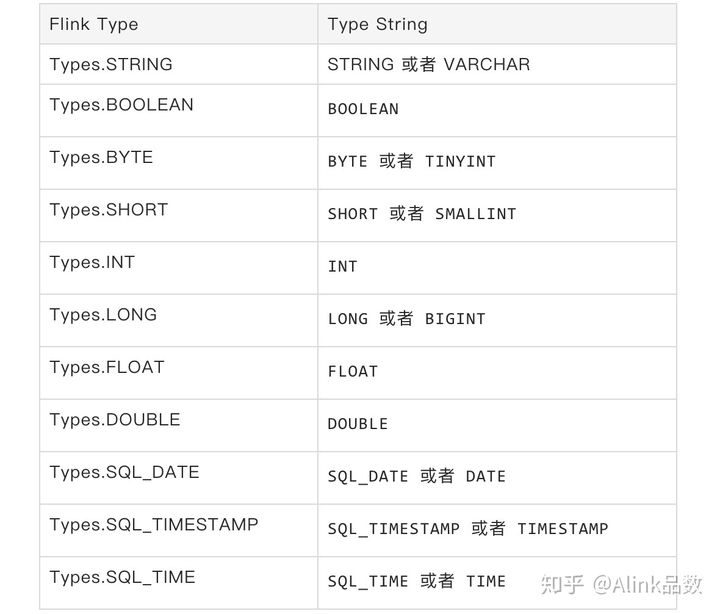Click the SHORT 或者 SMALLINT cell
The image size is (720, 614).
pyautogui.click(x=421, y=214)
